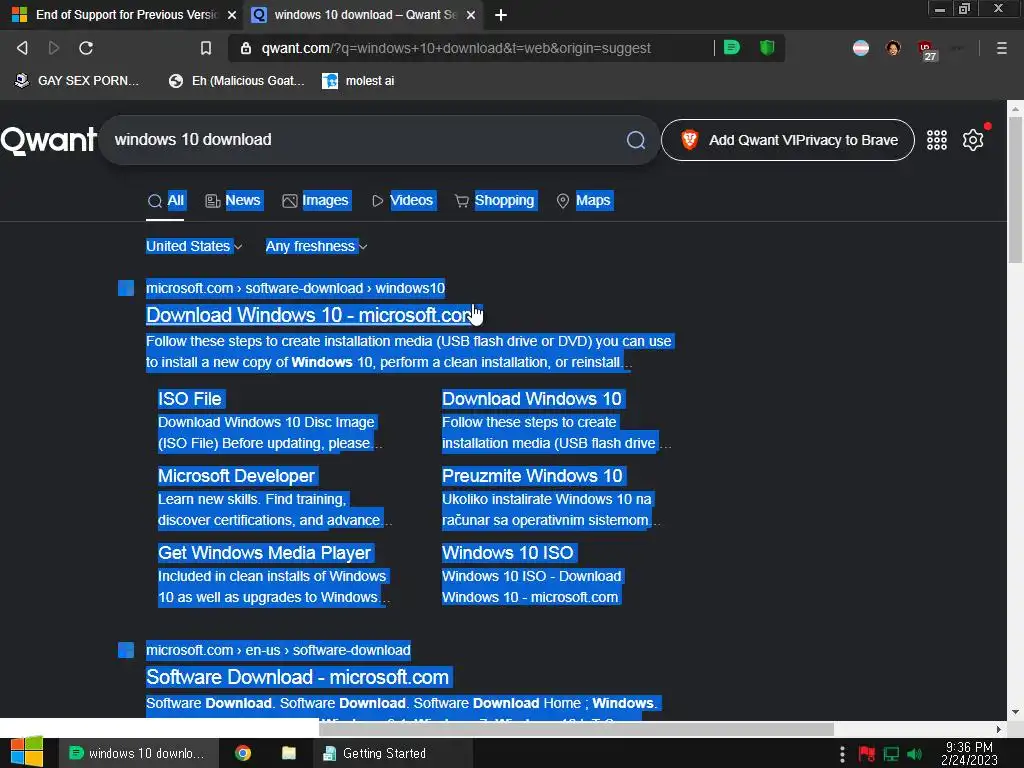Switch to News results

coord(233,200)
